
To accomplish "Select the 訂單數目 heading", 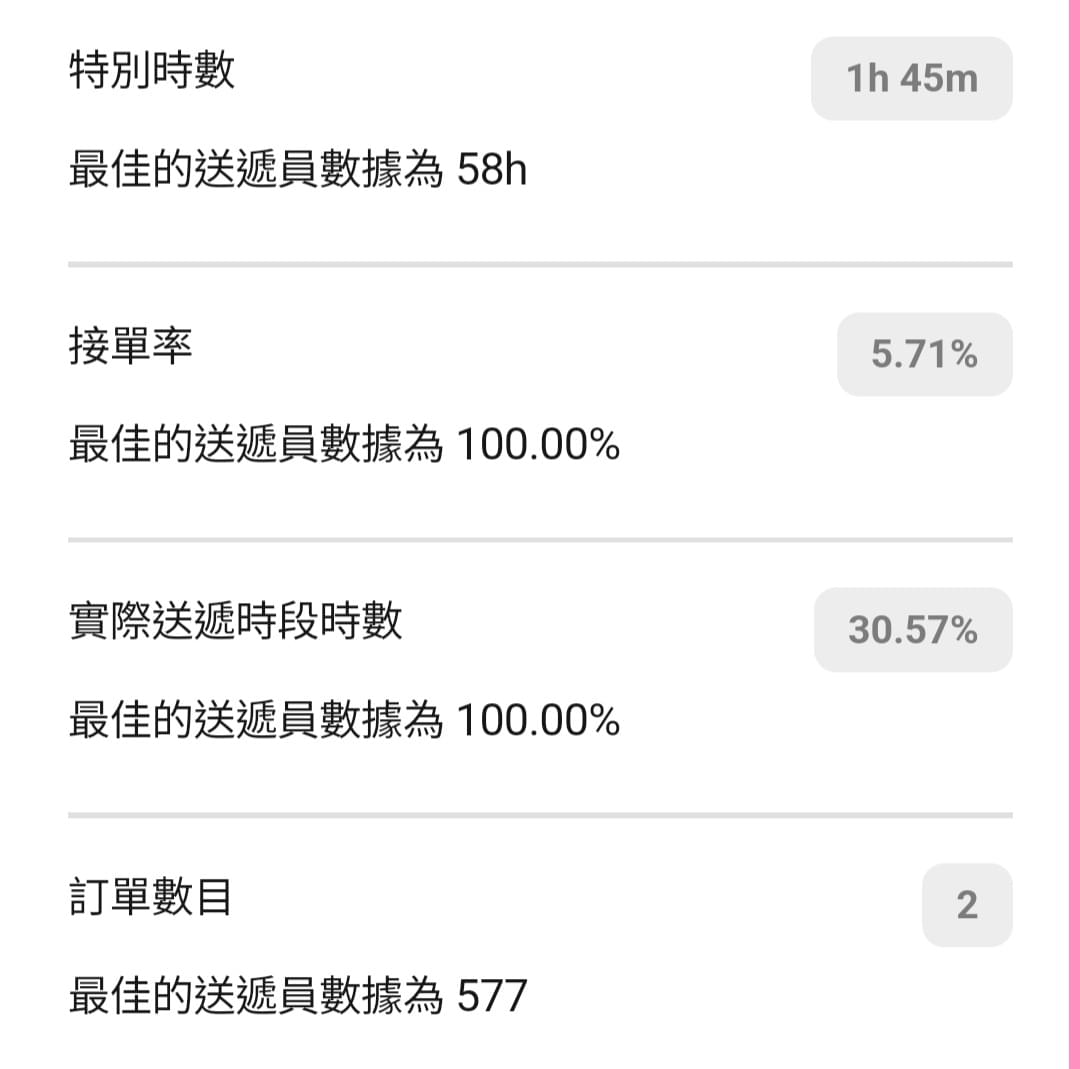I will (150, 897).
